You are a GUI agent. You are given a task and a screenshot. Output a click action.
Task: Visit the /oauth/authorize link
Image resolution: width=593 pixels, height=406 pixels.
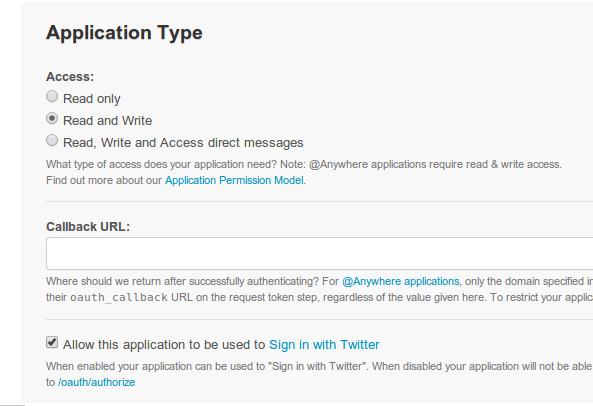[x=96, y=382]
